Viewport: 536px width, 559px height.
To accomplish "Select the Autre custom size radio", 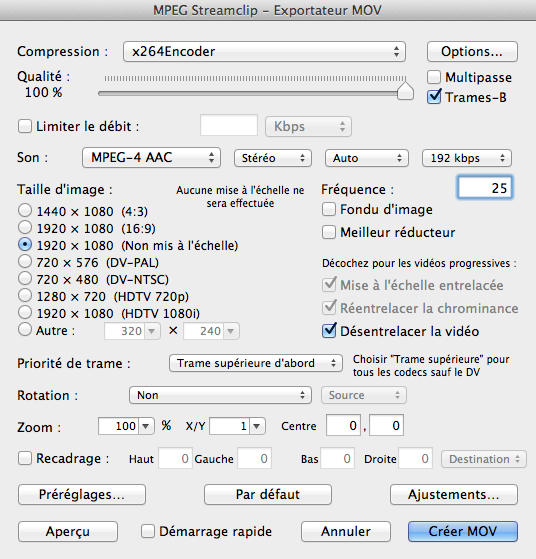I will pos(25,330).
